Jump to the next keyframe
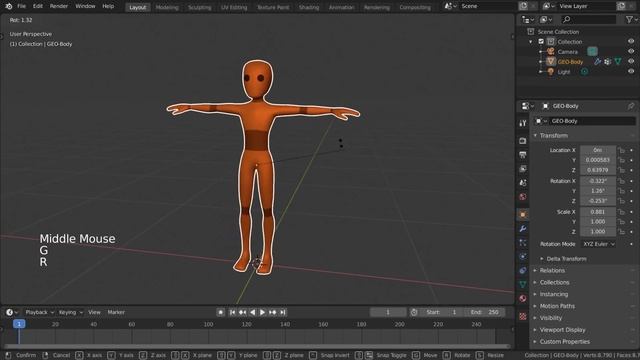 [273, 312]
